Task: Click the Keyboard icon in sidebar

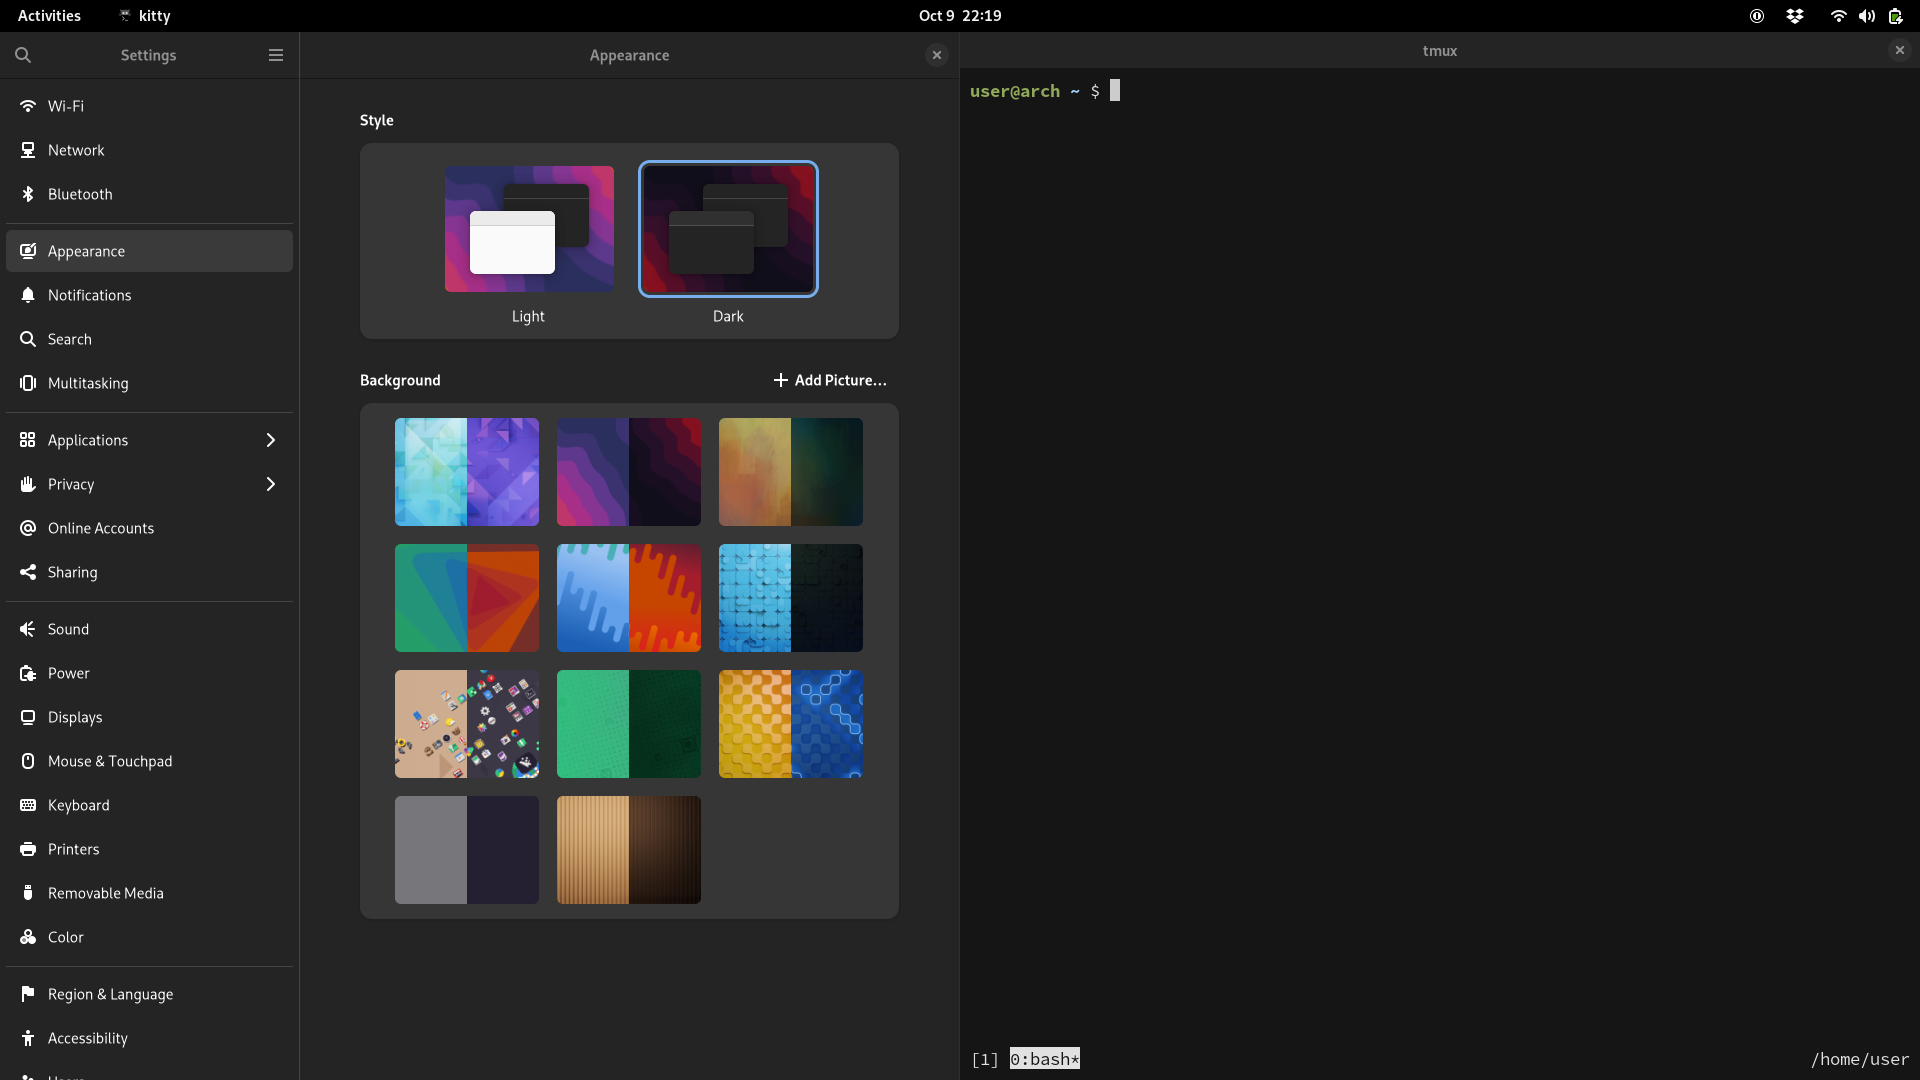Action: [x=28, y=805]
